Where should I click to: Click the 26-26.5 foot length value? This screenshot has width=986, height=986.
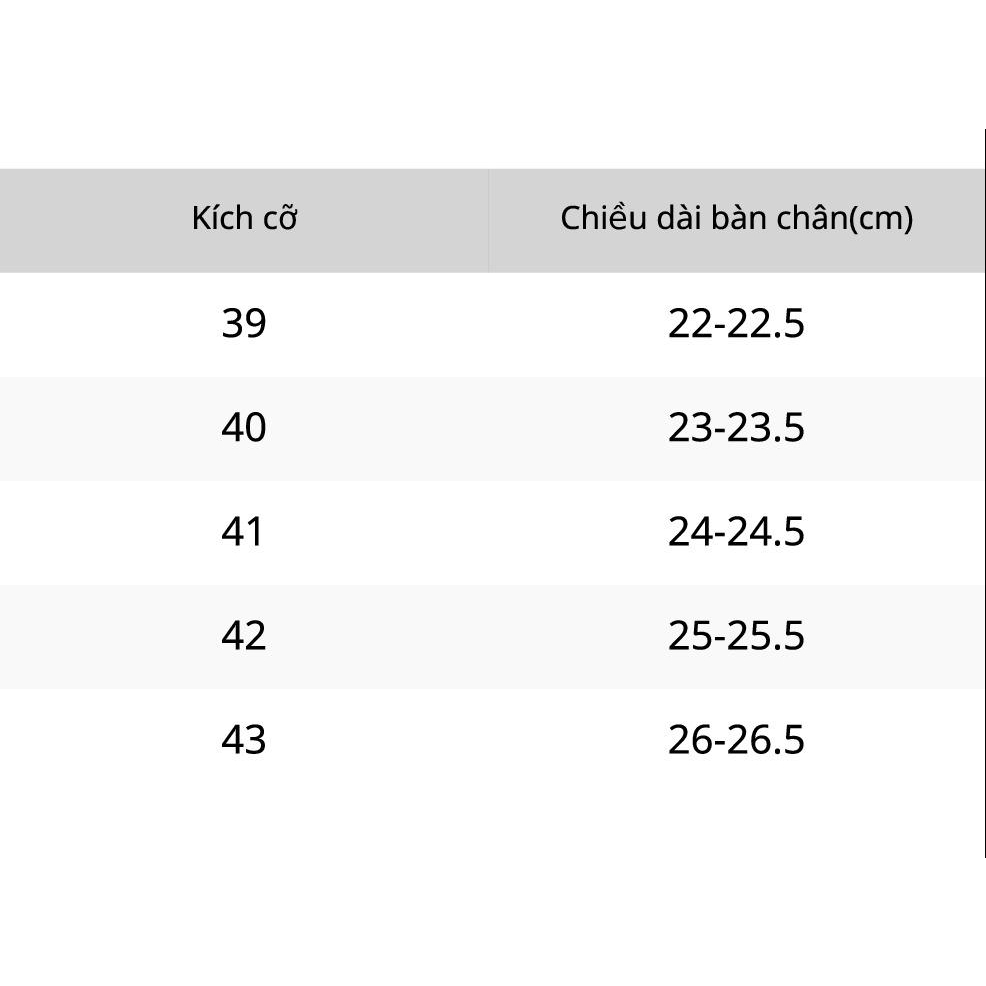[x=736, y=740]
